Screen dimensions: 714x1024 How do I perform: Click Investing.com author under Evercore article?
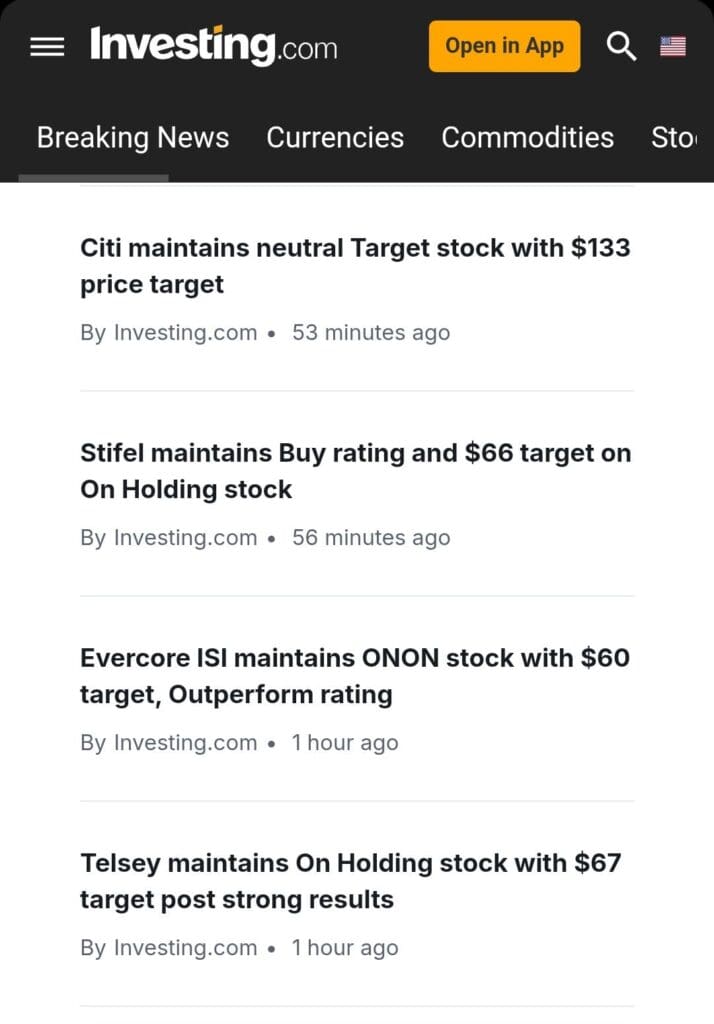185,743
